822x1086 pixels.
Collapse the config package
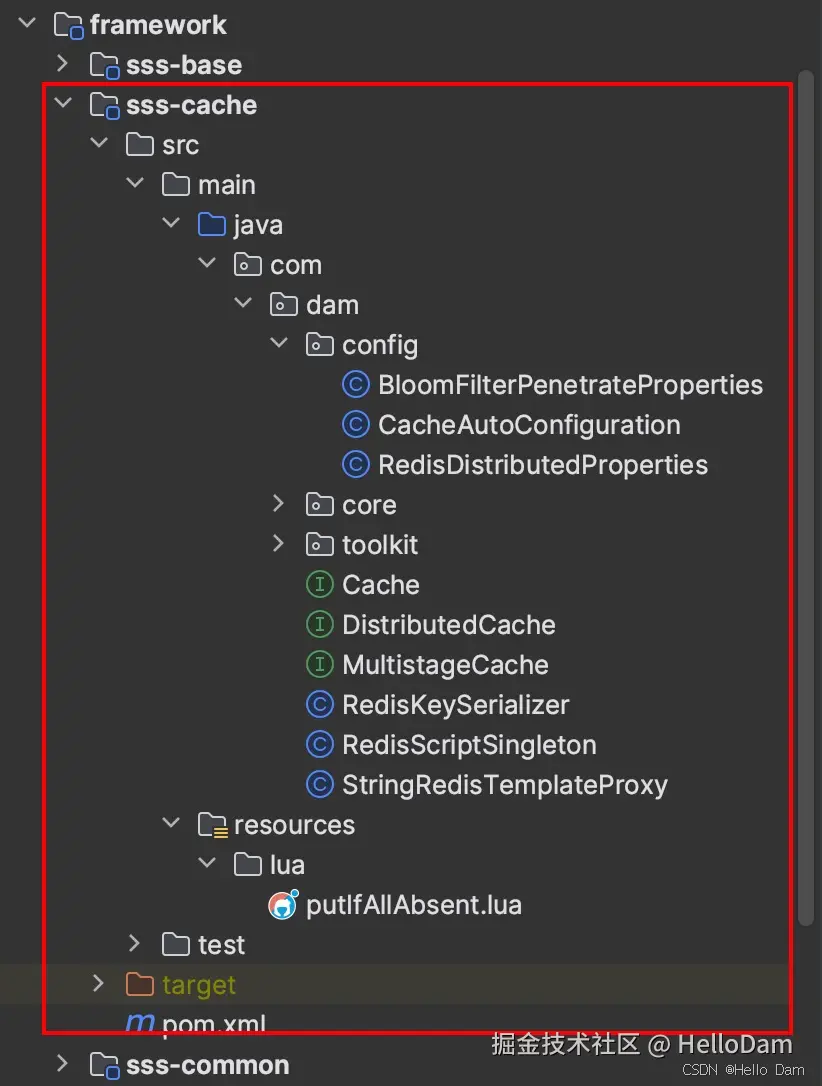click(x=278, y=343)
